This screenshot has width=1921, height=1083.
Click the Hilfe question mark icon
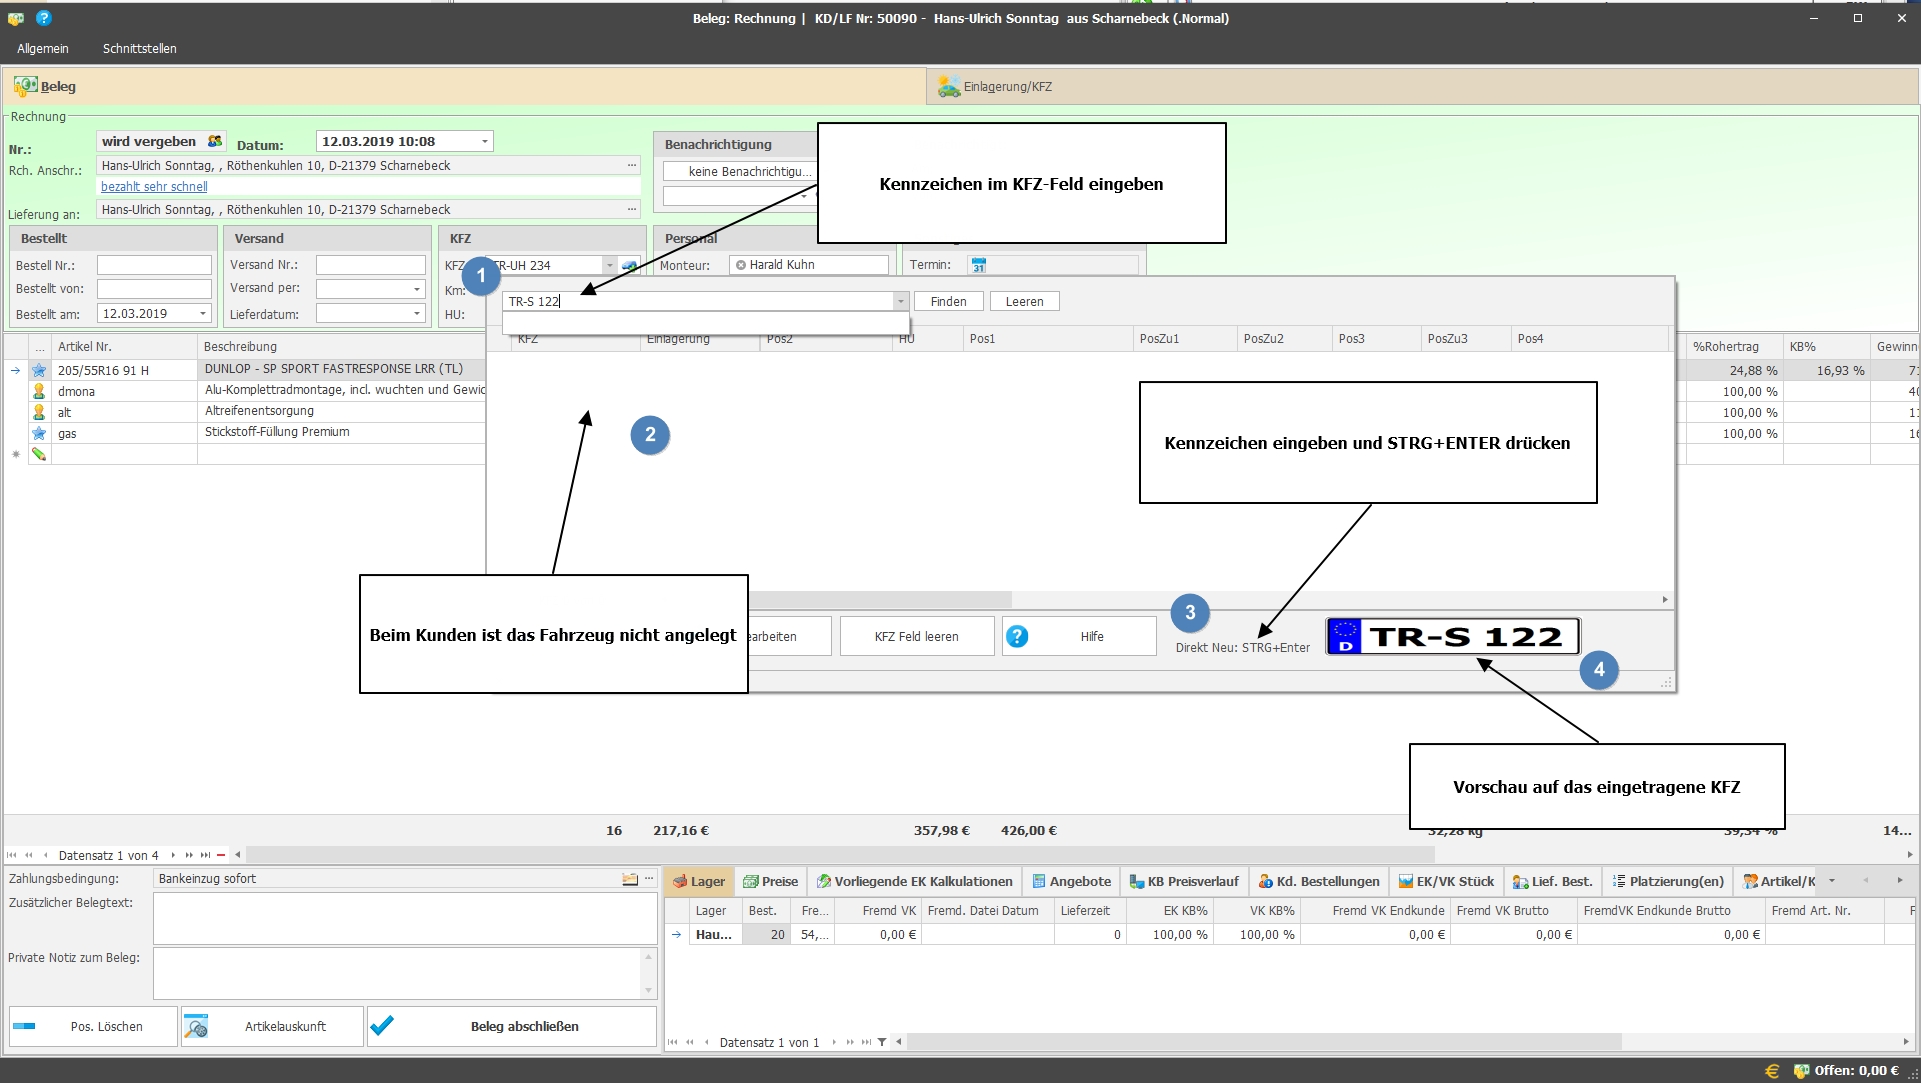pyautogui.click(x=1016, y=636)
